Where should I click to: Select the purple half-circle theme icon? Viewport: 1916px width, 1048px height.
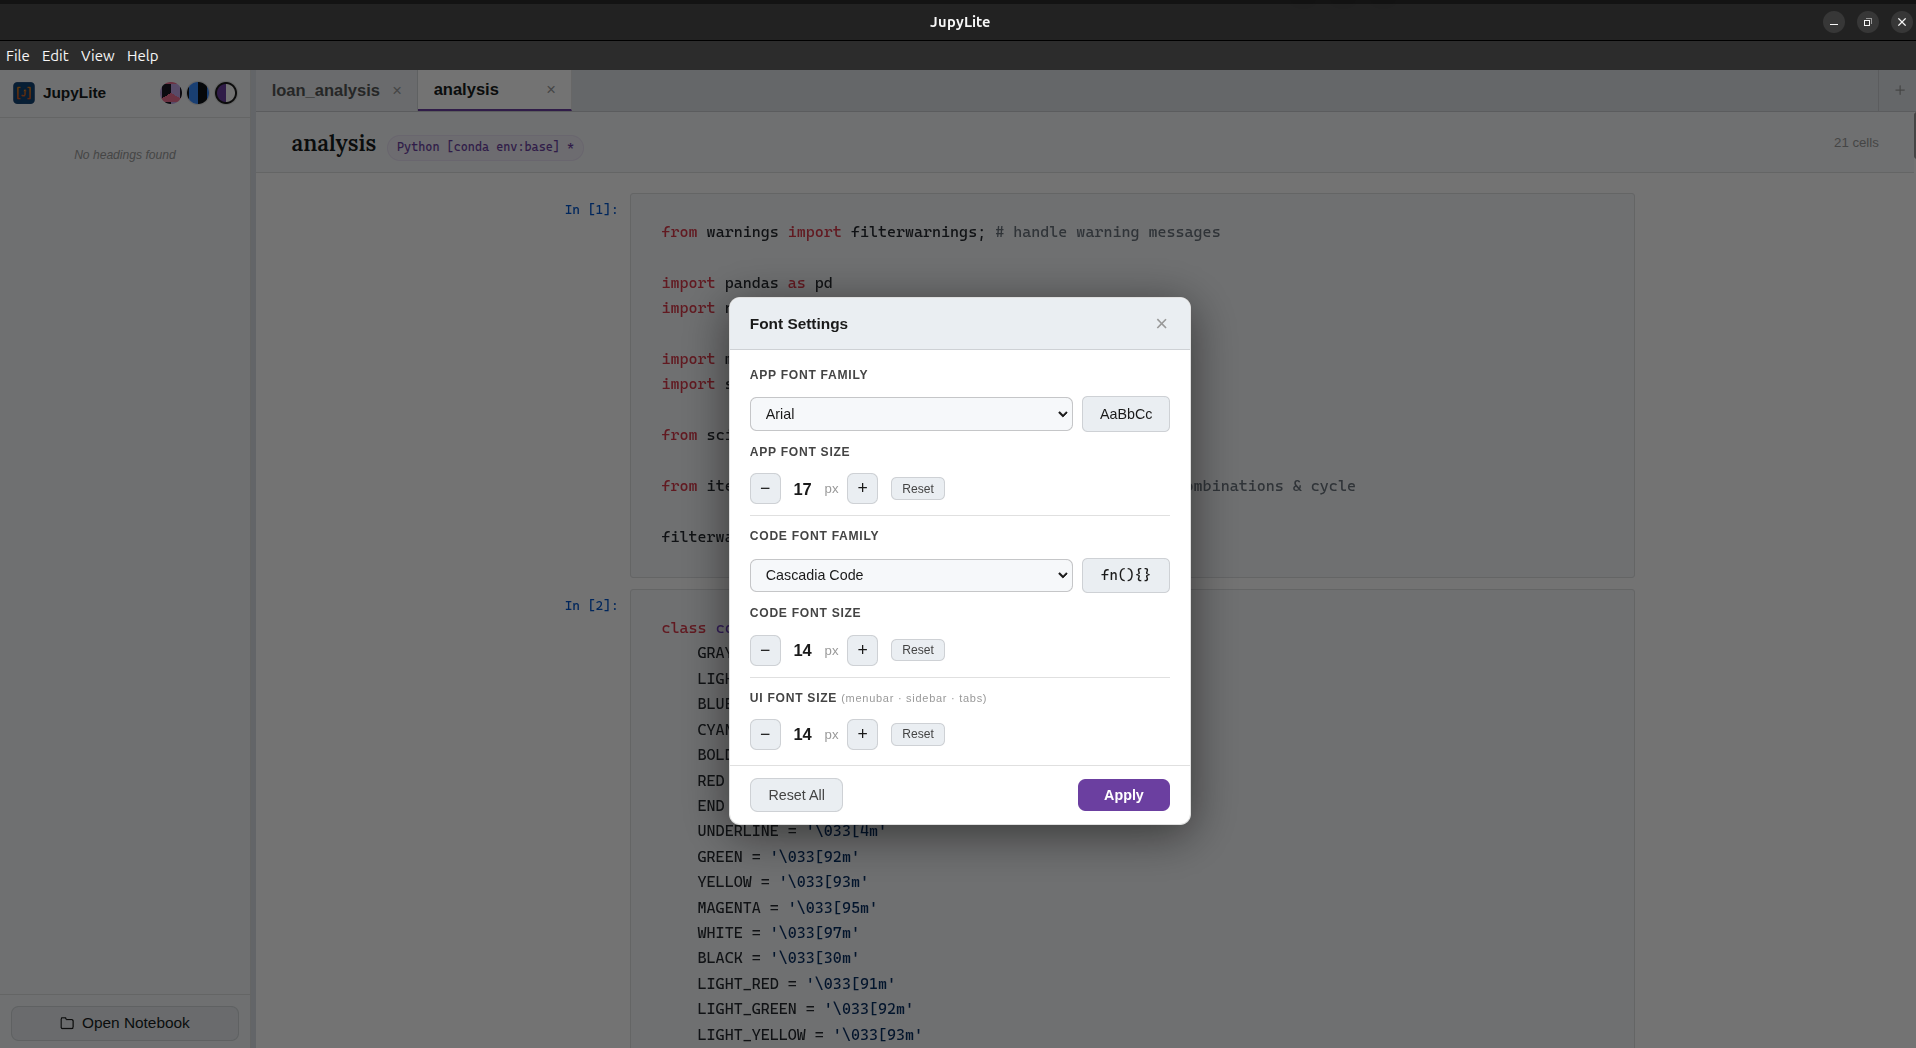pos(226,92)
